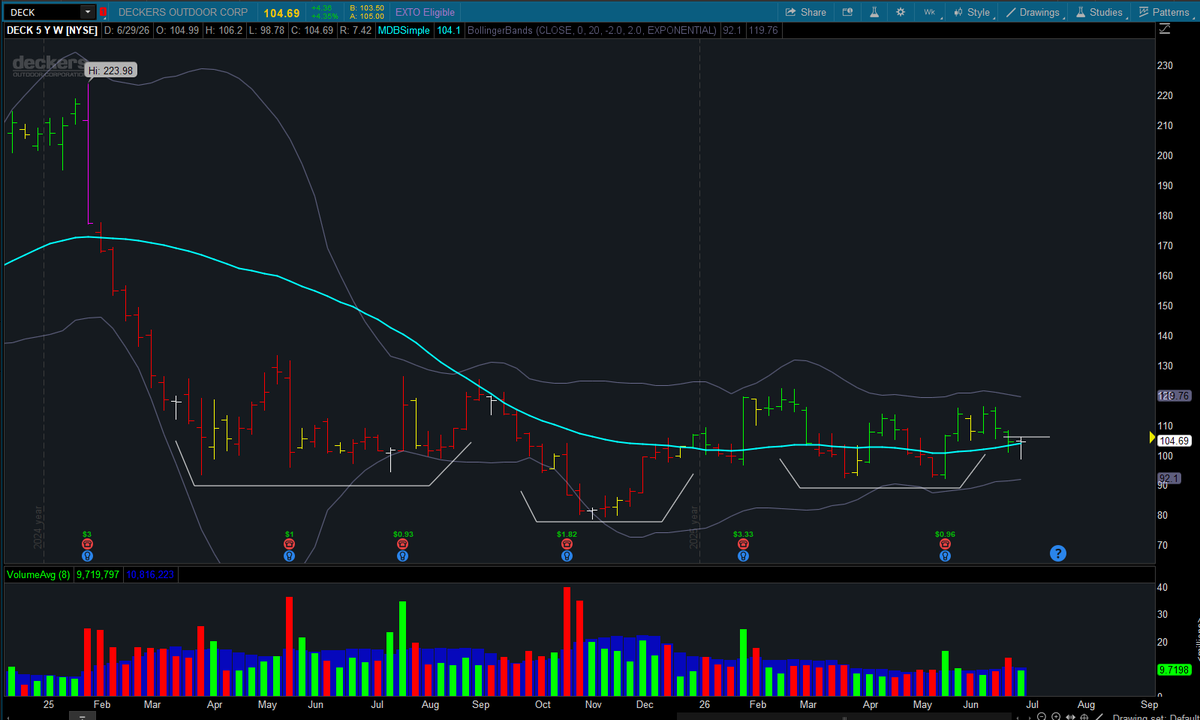Click the 9.7198 volume axis value label
This screenshot has height=720, width=1200.
click(1175, 669)
